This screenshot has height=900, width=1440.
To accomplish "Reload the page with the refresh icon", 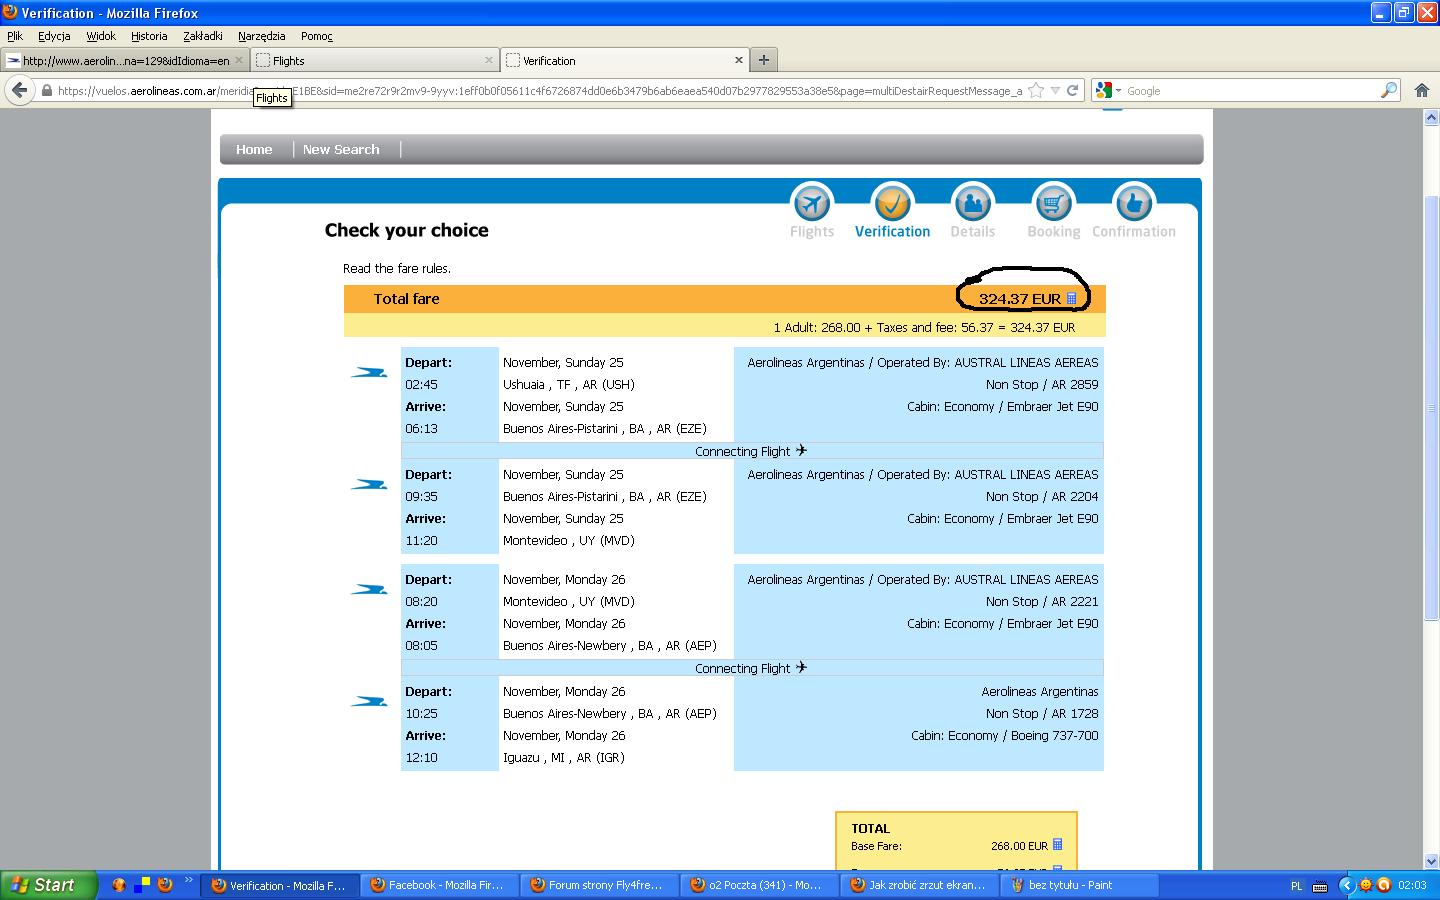I will (1072, 90).
